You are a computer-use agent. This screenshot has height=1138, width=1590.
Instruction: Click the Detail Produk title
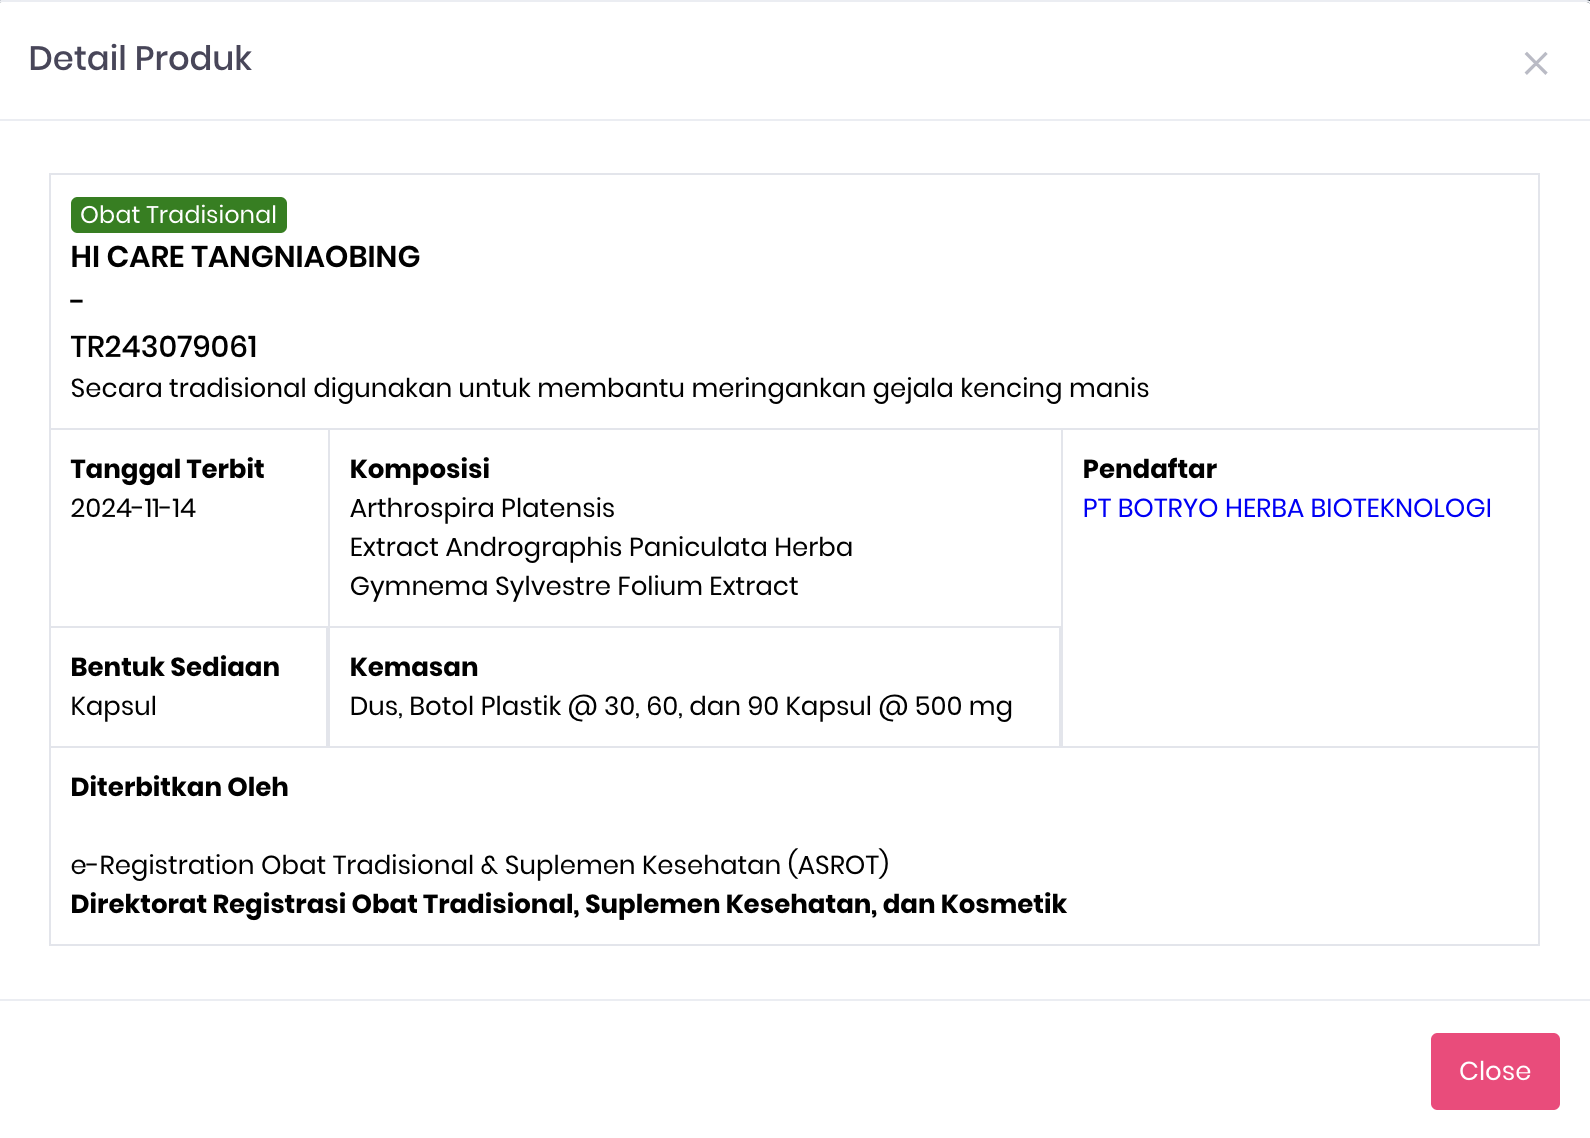[x=140, y=59]
